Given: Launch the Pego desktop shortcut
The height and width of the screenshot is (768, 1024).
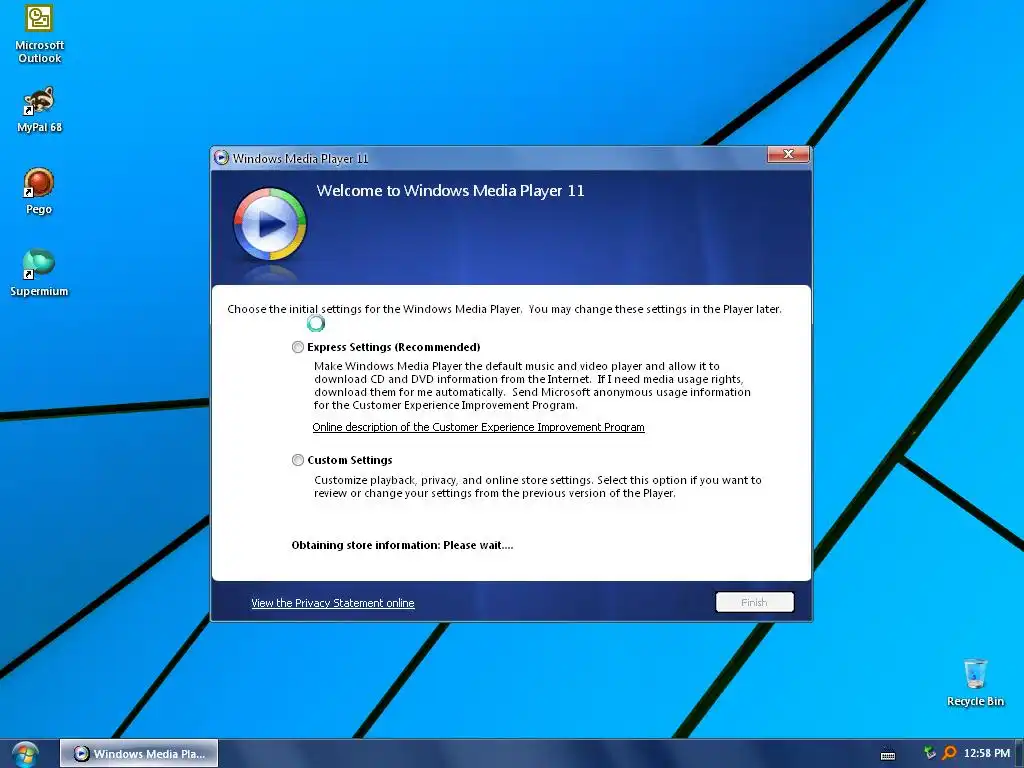Looking at the screenshot, I should tap(39, 191).
